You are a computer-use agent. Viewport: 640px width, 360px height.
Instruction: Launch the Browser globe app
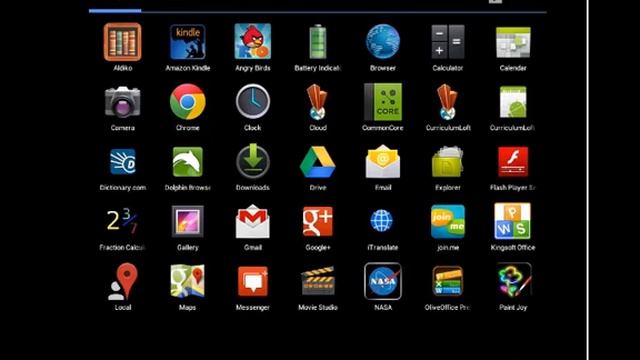(383, 41)
